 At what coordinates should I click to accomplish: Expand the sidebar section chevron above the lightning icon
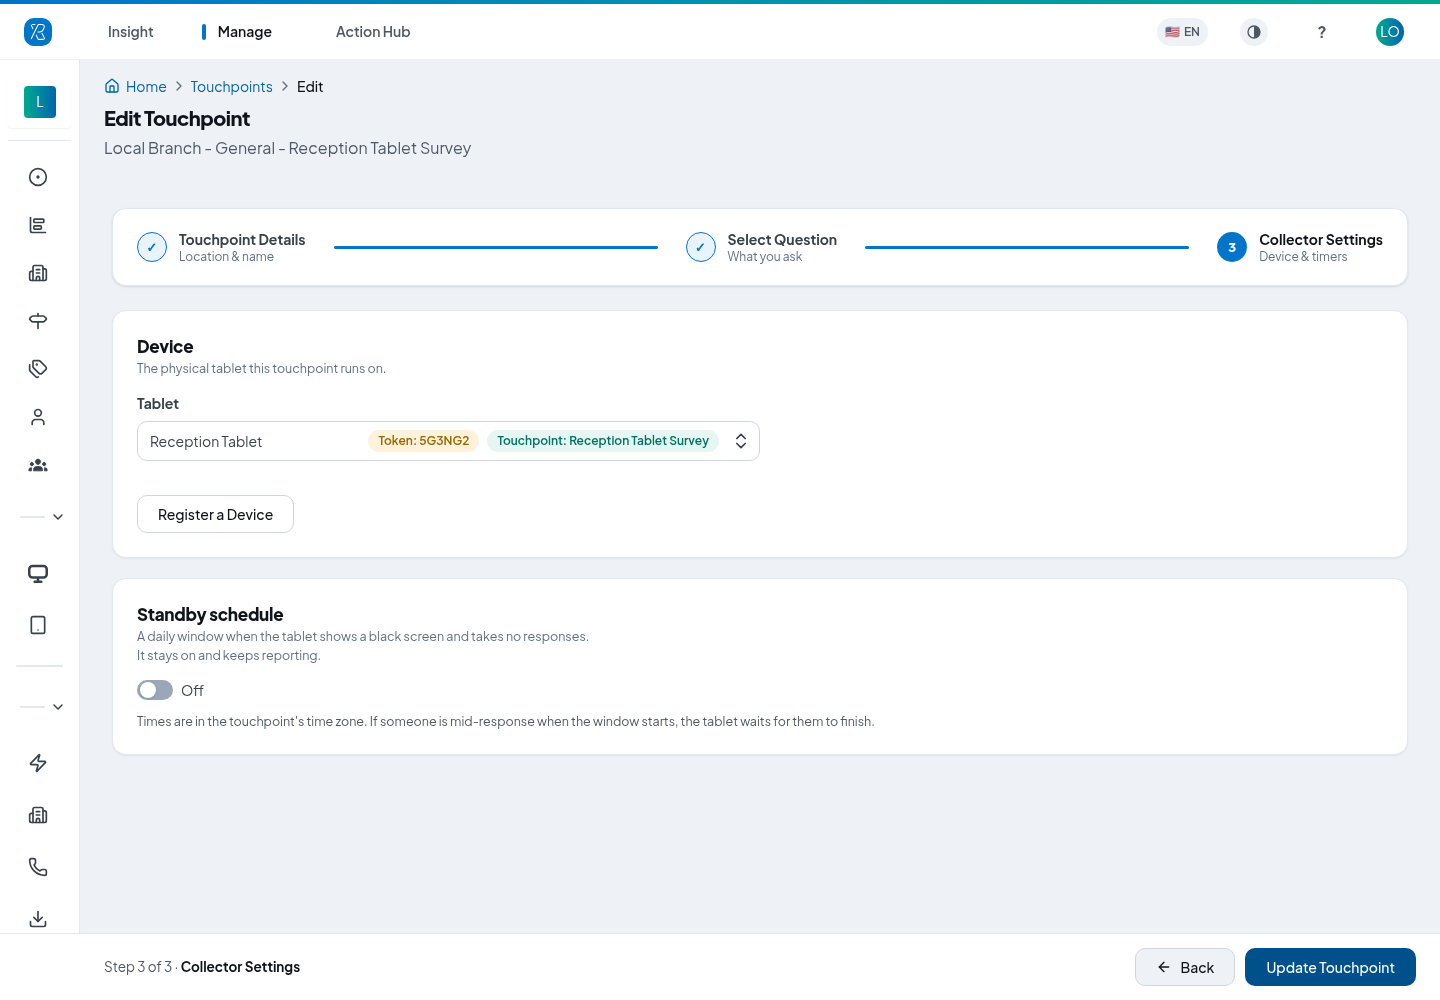[x=58, y=707]
